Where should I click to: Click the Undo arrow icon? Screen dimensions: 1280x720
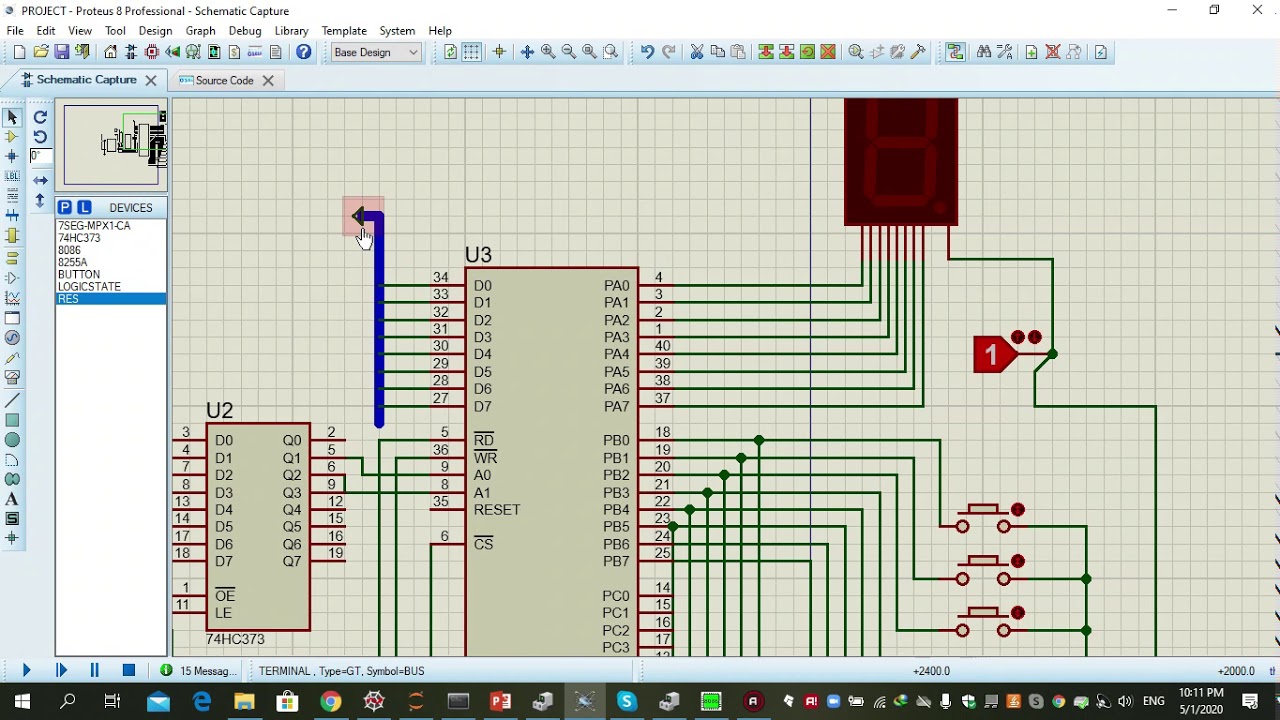pyautogui.click(x=647, y=52)
